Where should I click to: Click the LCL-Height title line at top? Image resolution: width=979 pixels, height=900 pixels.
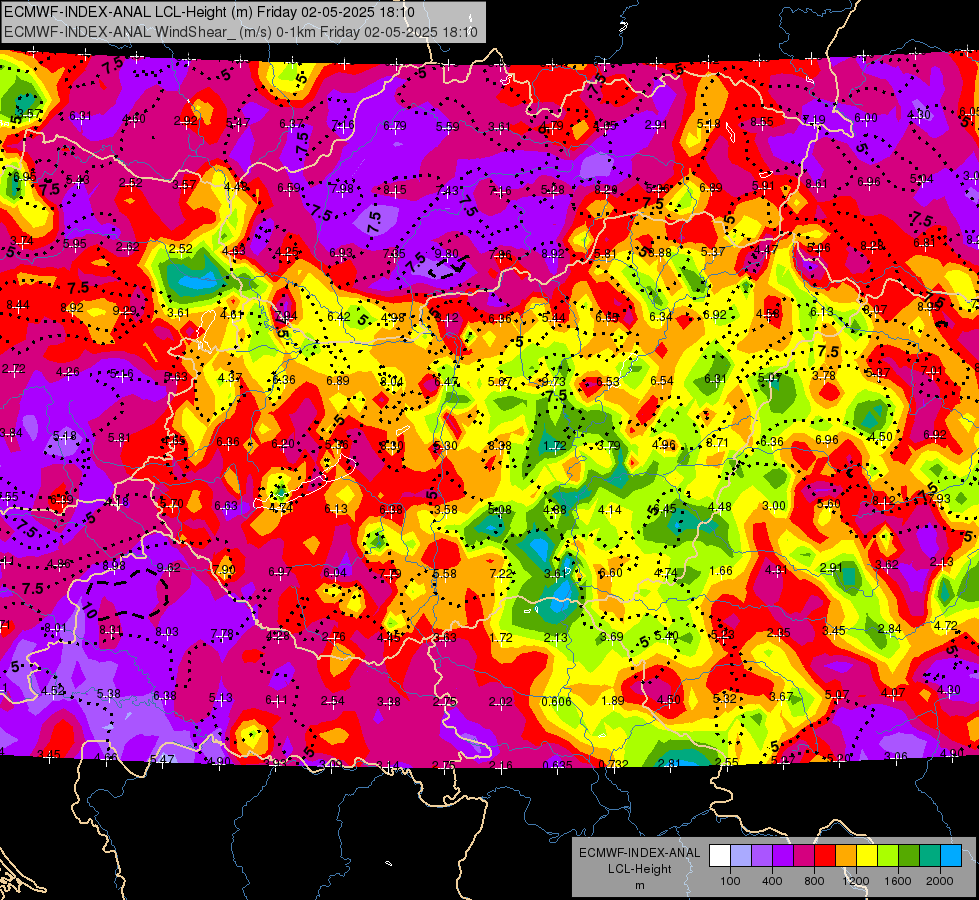point(209,12)
